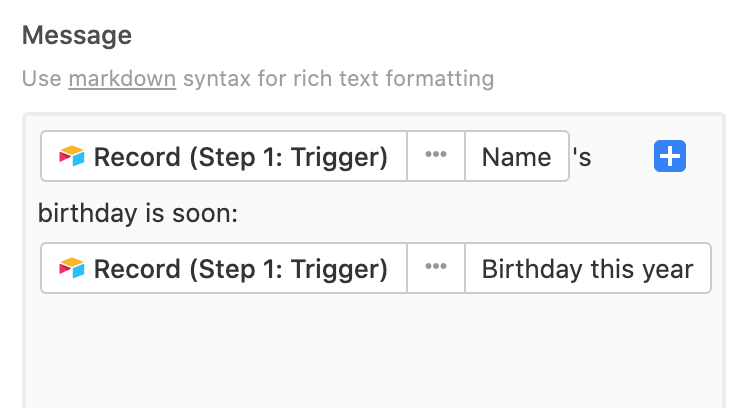Click the blue plus insert-token button
The width and height of the screenshot is (748, 408).
(x=670, y=156)
